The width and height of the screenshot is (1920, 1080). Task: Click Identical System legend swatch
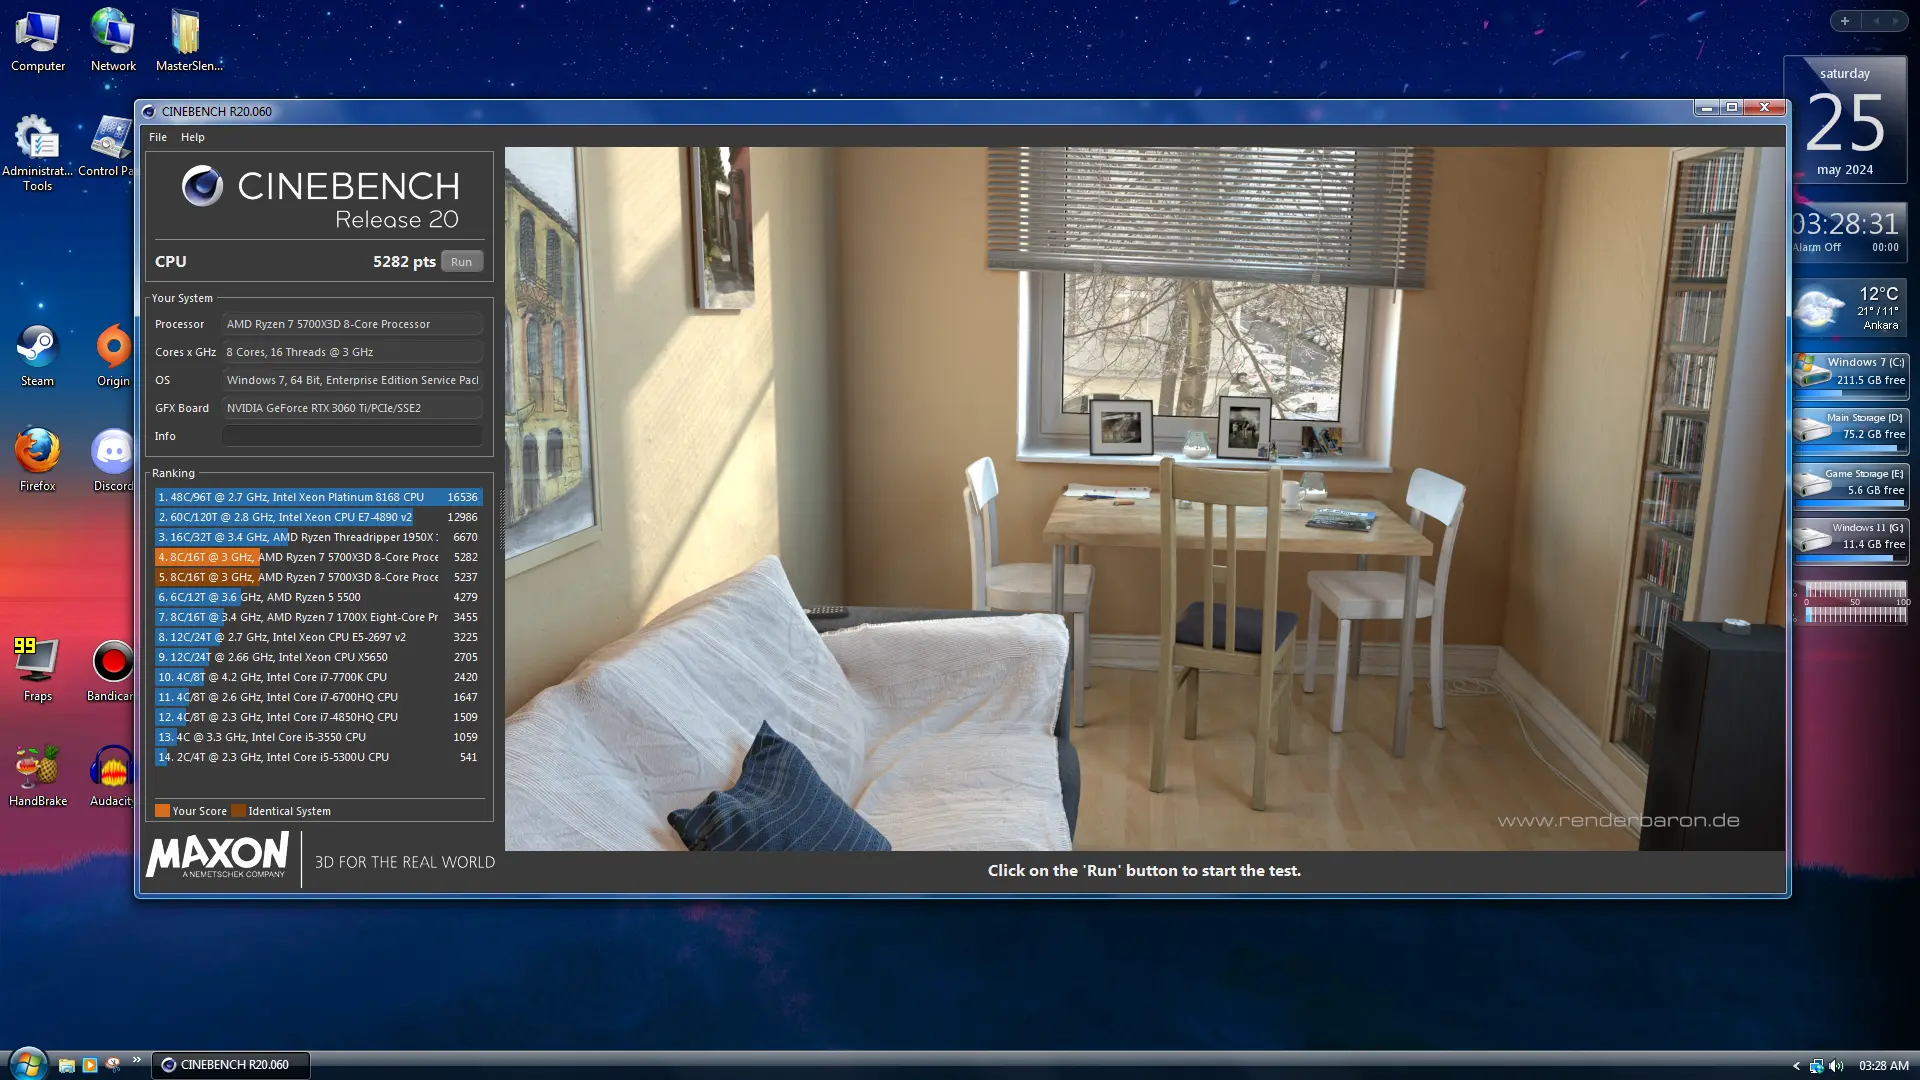pyautogui.click(x=238, y=811)
